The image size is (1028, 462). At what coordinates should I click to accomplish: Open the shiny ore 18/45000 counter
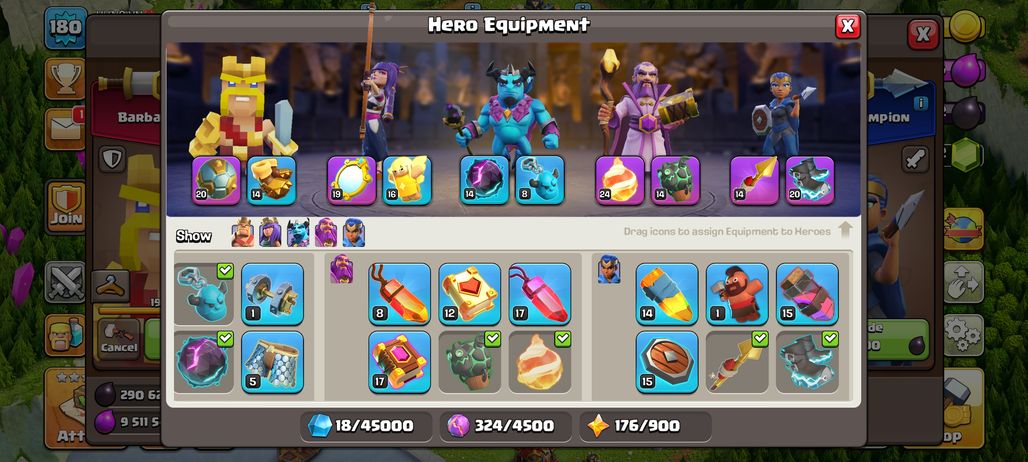click(x=366, y=426)
